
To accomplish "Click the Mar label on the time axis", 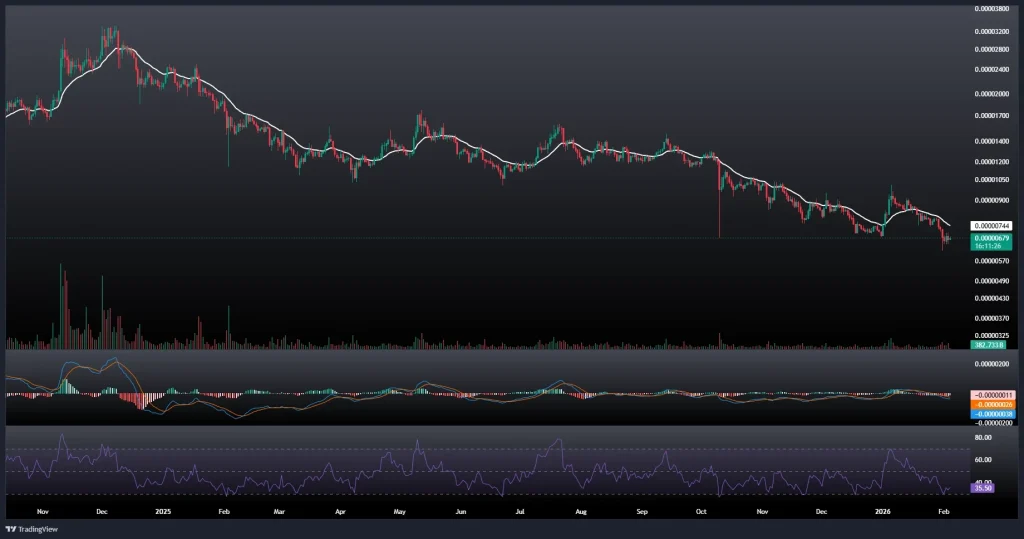I will point(280,509).
